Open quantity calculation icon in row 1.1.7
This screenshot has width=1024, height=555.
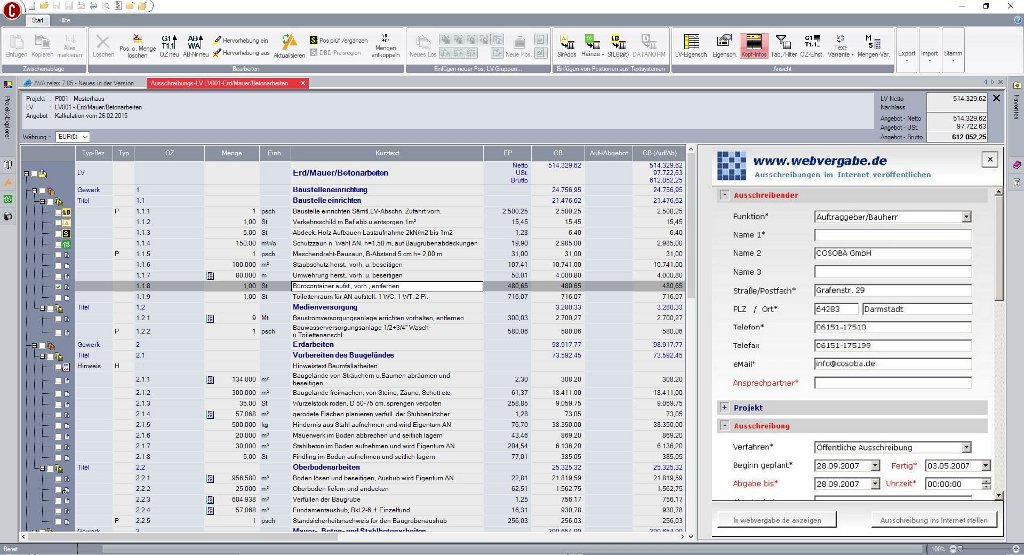click(210, 274)
